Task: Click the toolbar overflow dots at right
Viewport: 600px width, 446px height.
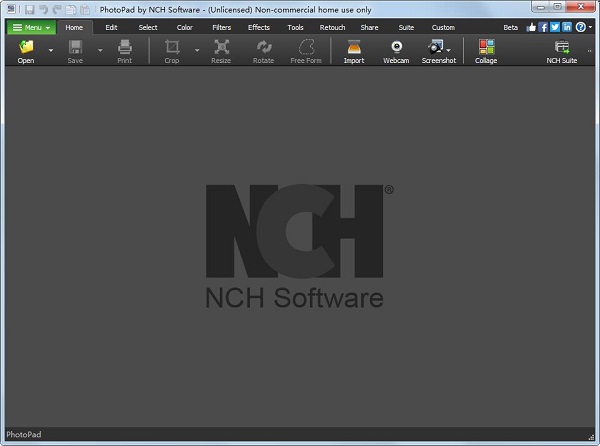Action: tap(589, 50)
